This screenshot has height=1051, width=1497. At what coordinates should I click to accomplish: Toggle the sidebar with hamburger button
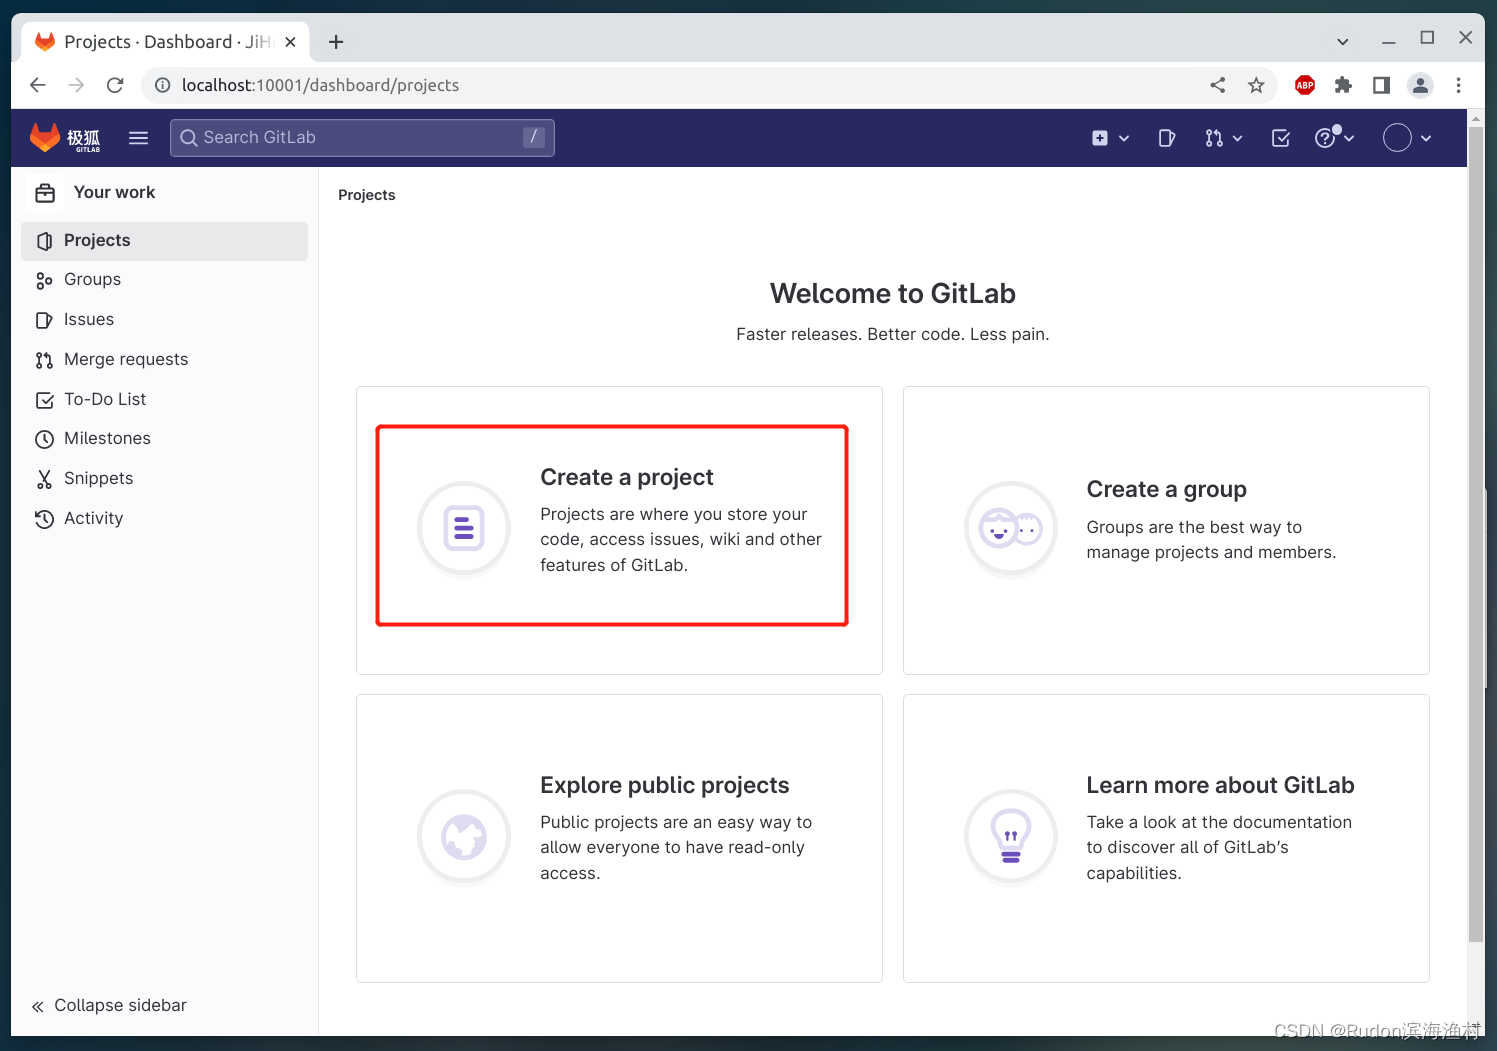138,138
